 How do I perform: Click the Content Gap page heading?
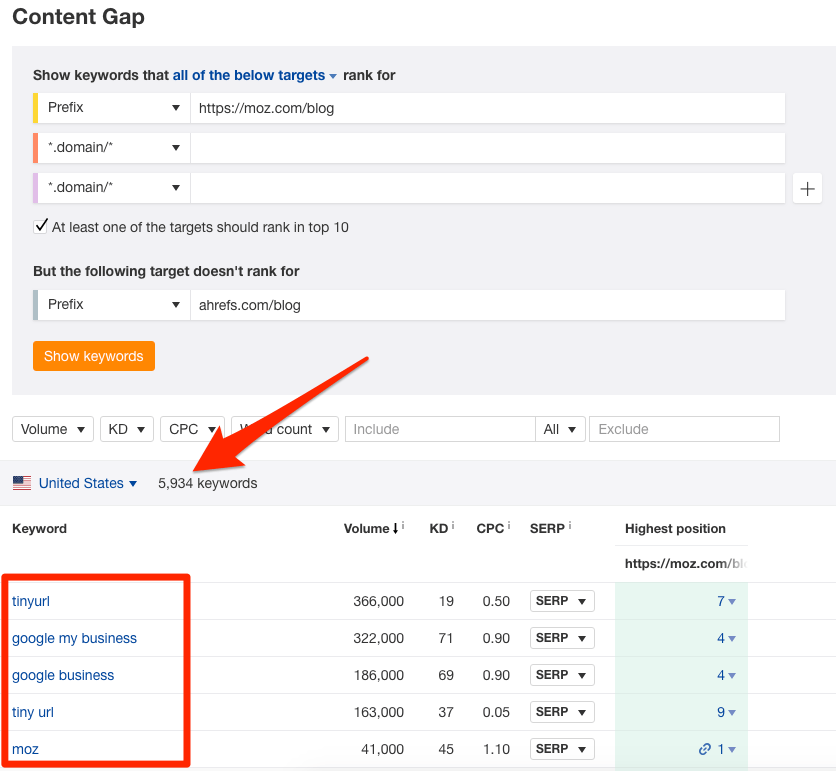78,17
